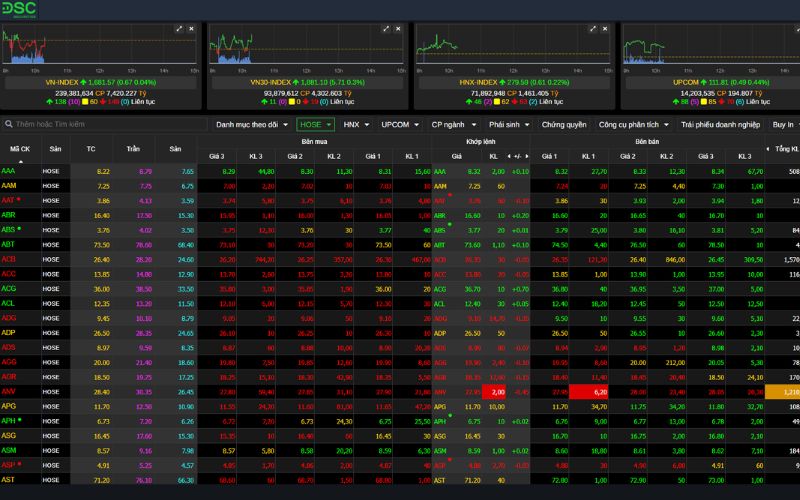Close the HNX-INDEX chart panel
800x500 pixels.
pos(605,29)
